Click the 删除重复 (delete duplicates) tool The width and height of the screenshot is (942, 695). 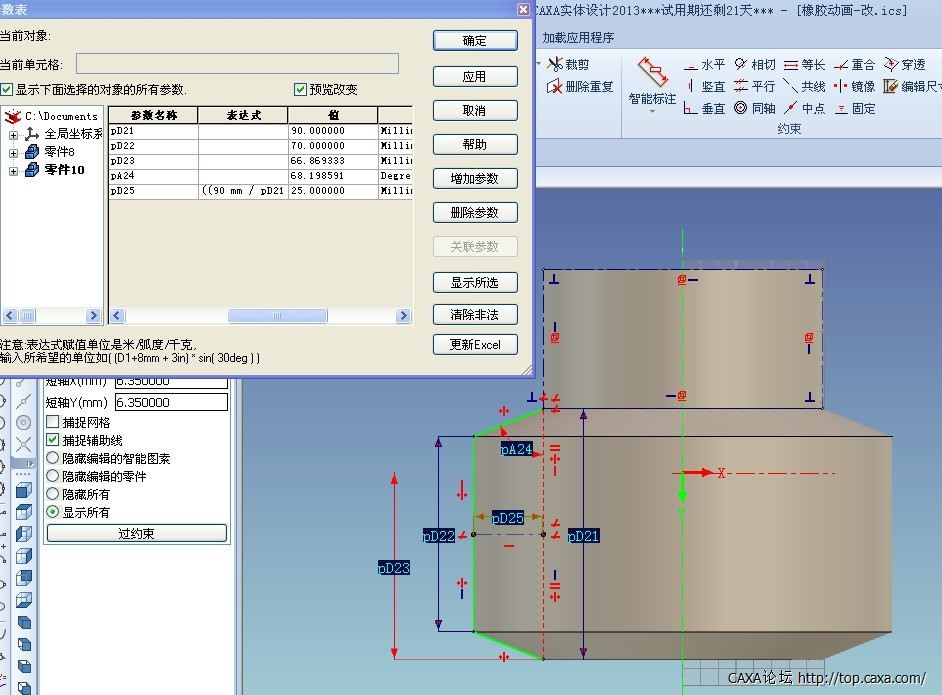[580, 86]
